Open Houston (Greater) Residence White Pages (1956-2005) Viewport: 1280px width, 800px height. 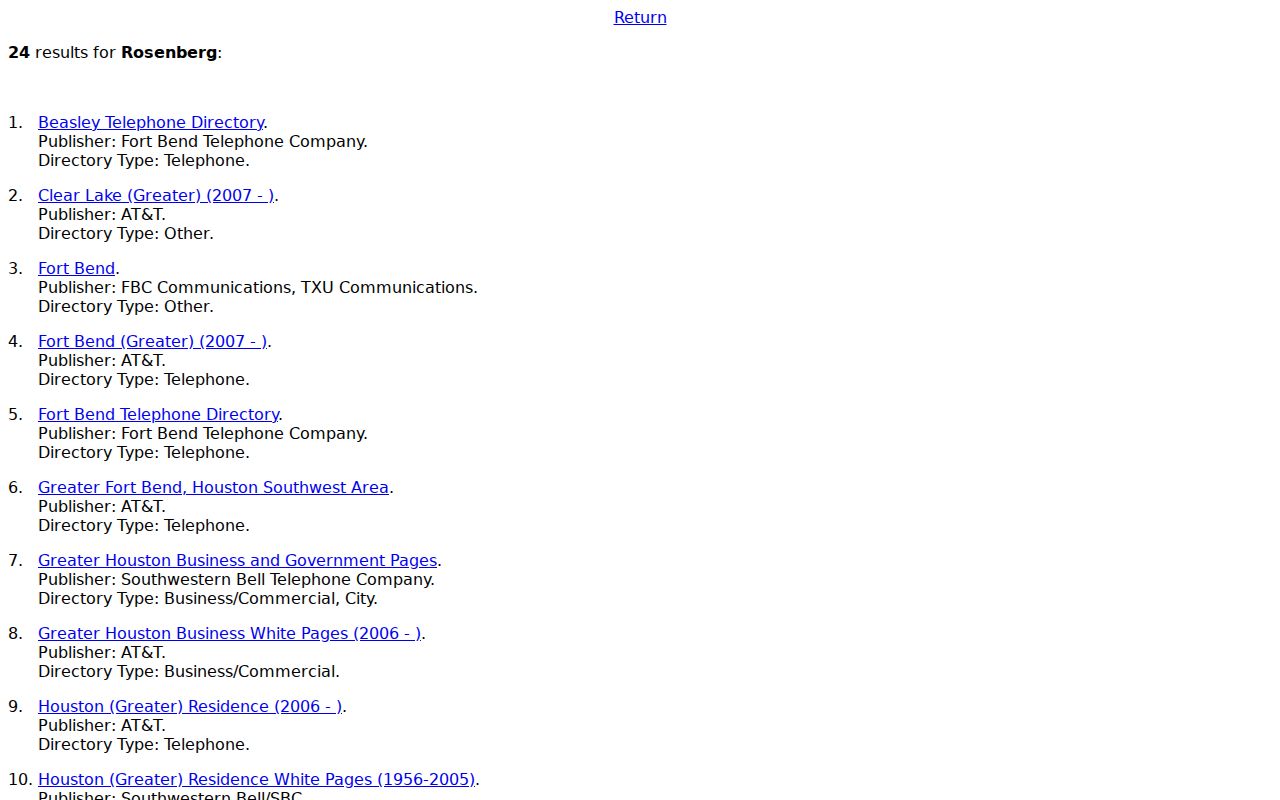[x=256, y=779]
